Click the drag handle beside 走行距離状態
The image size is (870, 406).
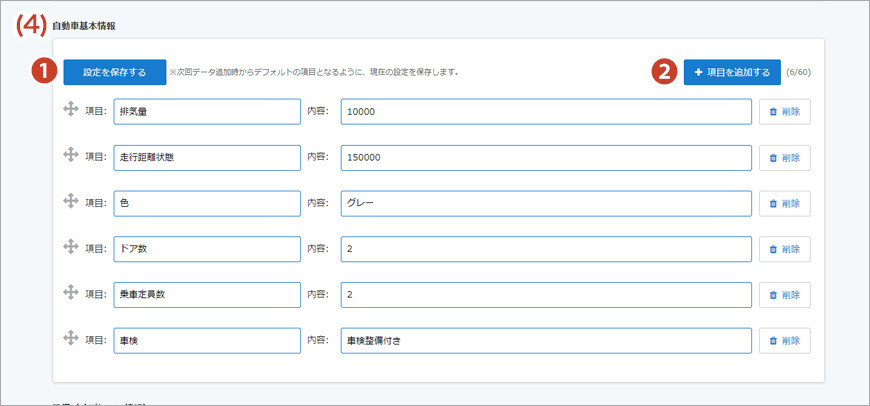tap(71, 156)
